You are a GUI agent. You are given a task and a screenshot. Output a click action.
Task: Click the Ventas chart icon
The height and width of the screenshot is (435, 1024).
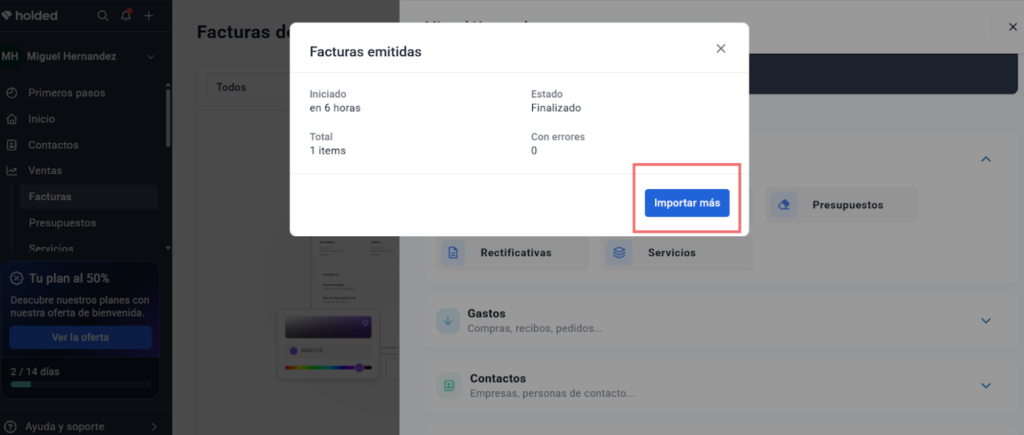(x=12, y=170)
